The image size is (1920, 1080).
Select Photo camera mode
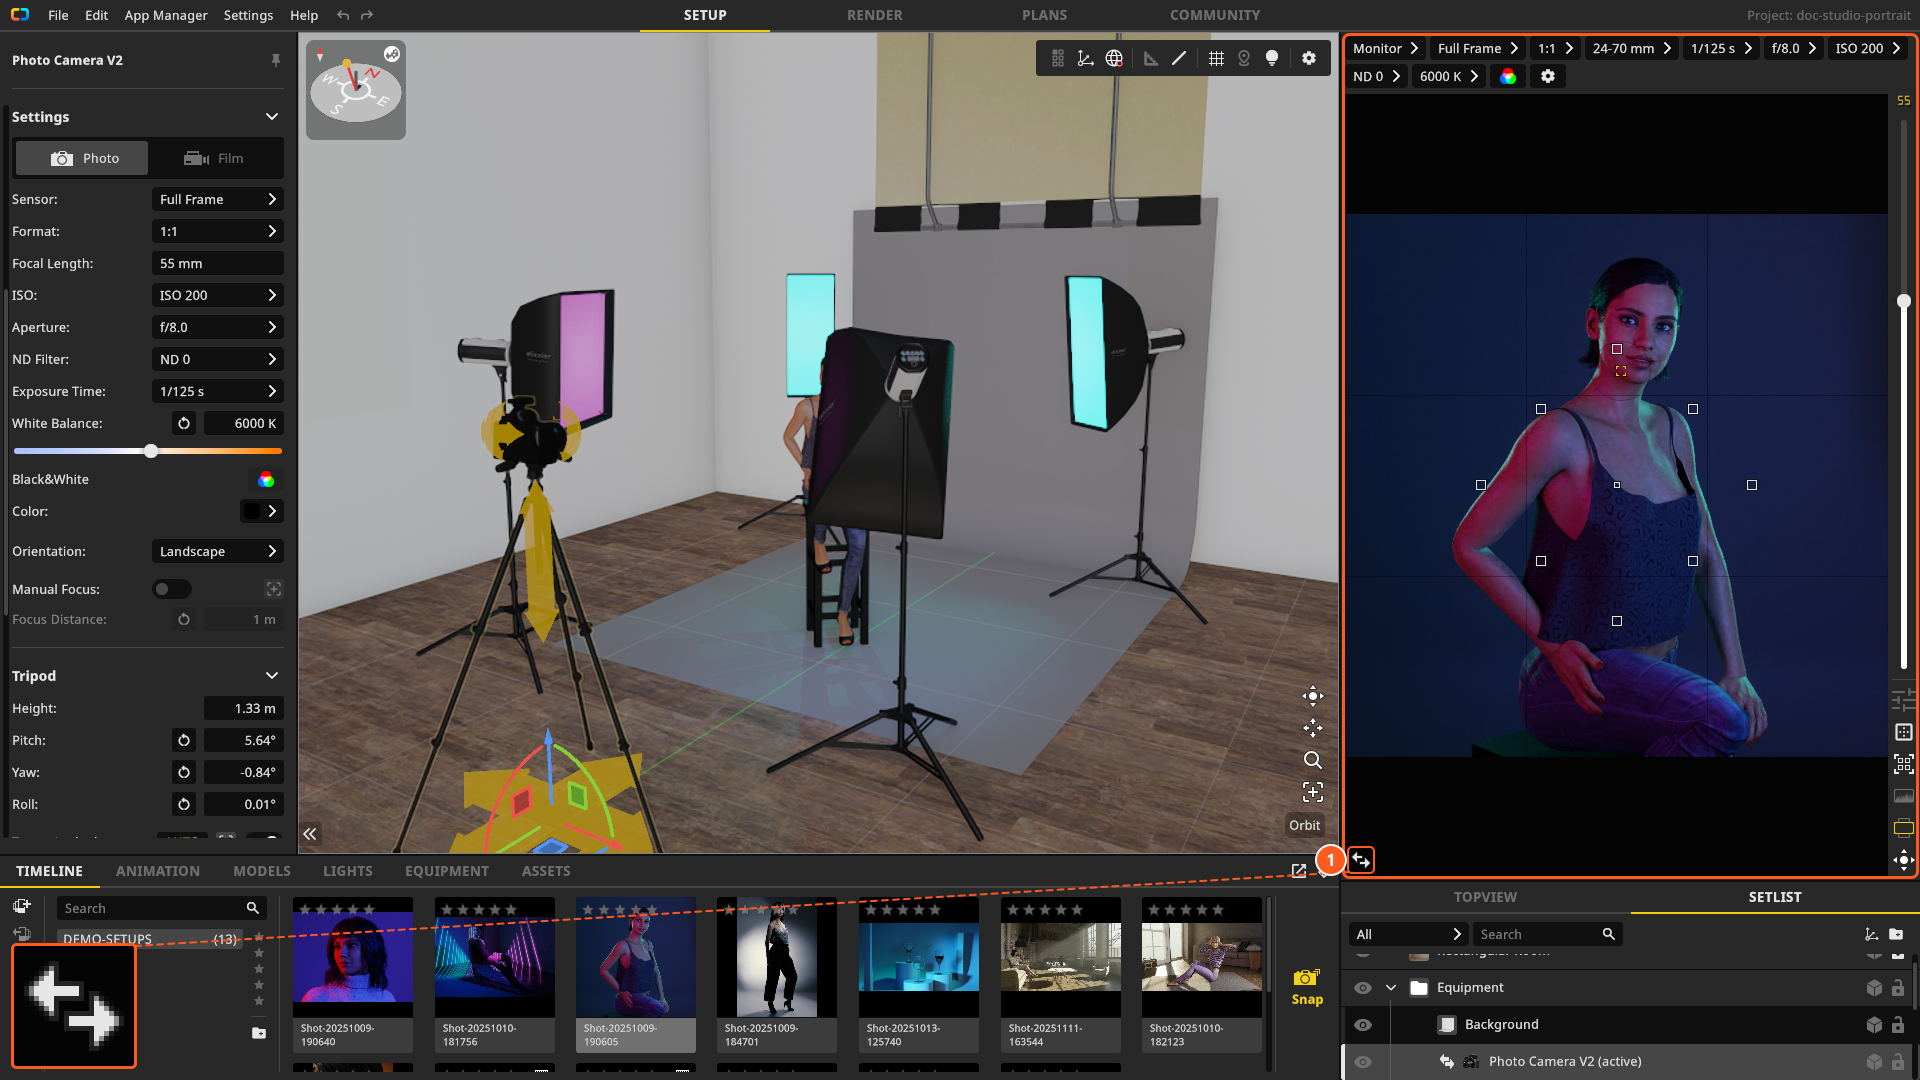[x=83, y=159]
